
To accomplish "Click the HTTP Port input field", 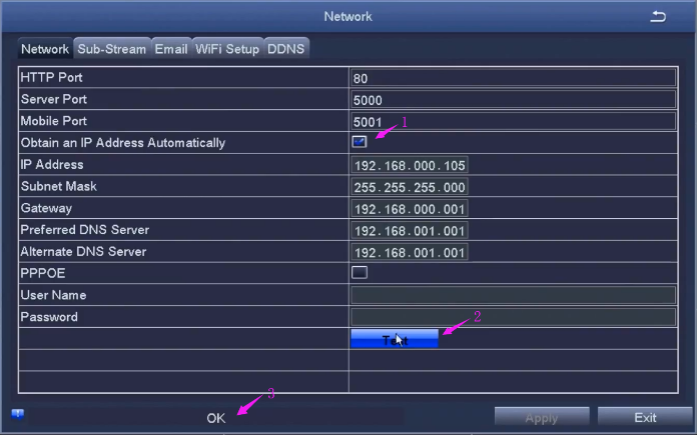I will coord(513,78).
